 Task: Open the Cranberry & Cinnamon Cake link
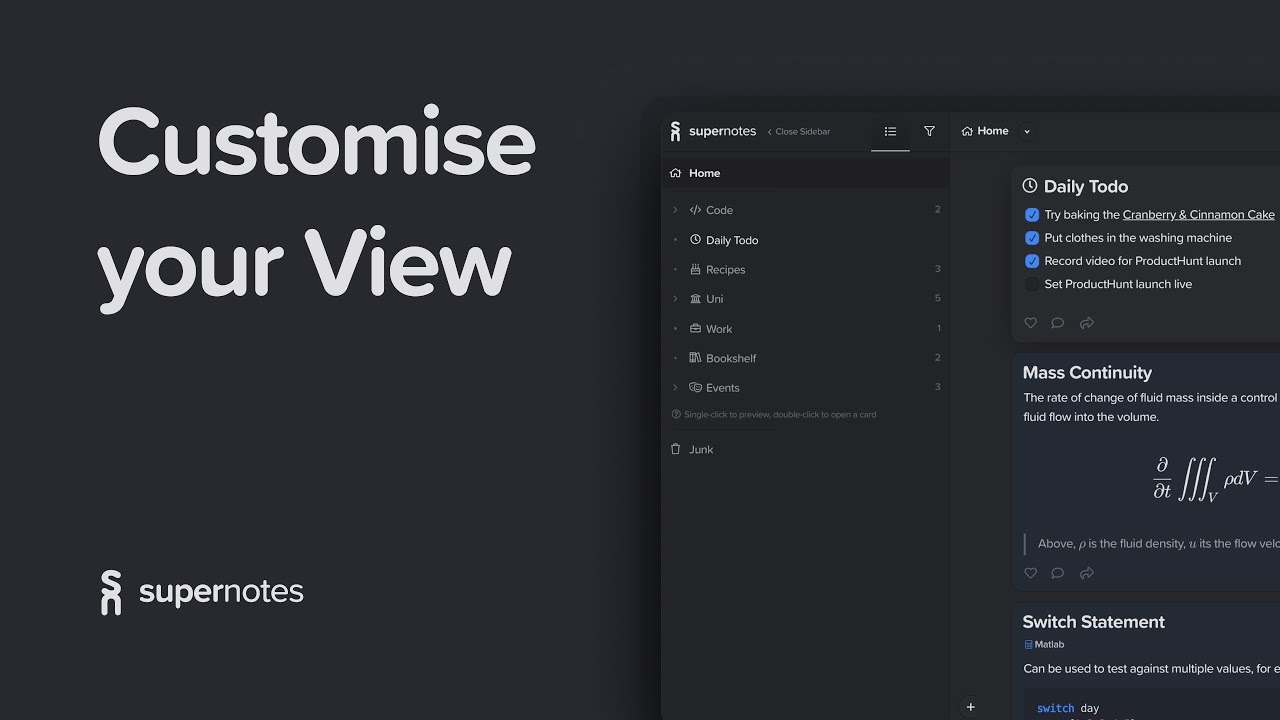click(x=1198, y=215)
